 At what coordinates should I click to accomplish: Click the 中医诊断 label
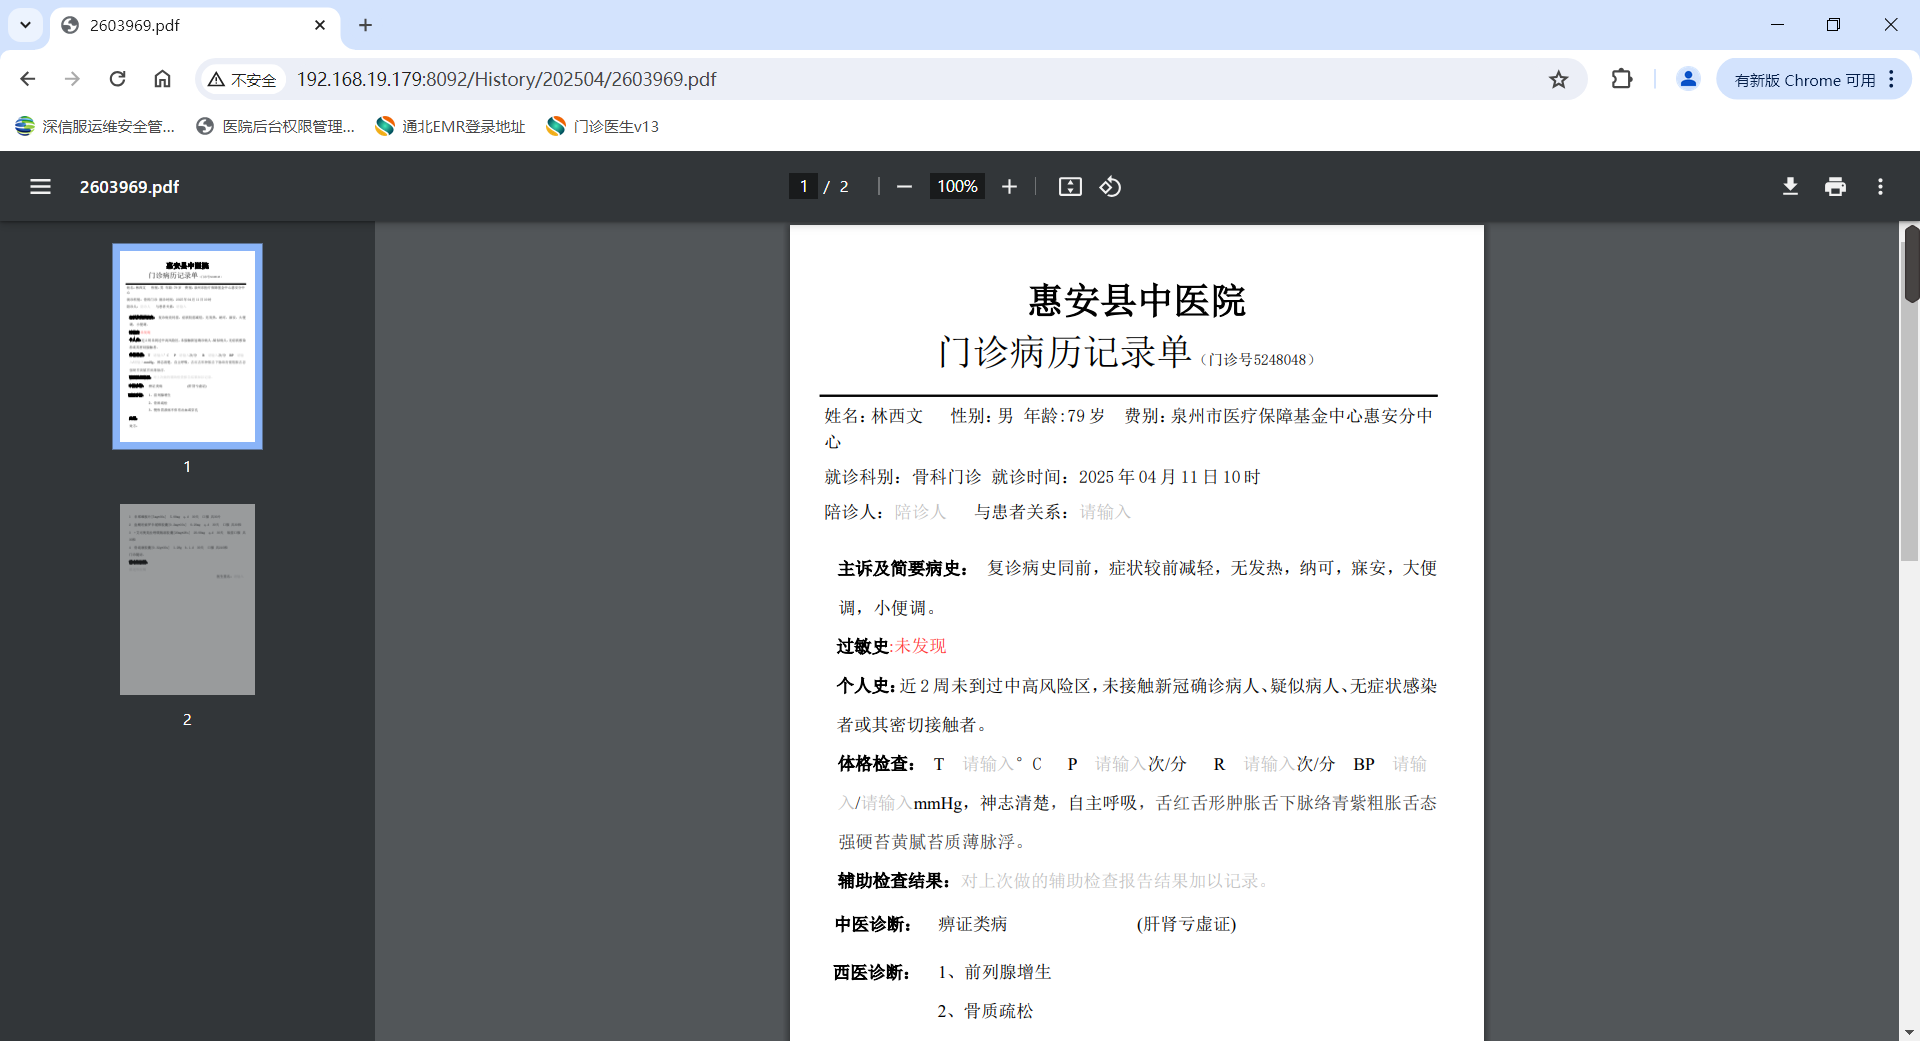coord(873,924)
